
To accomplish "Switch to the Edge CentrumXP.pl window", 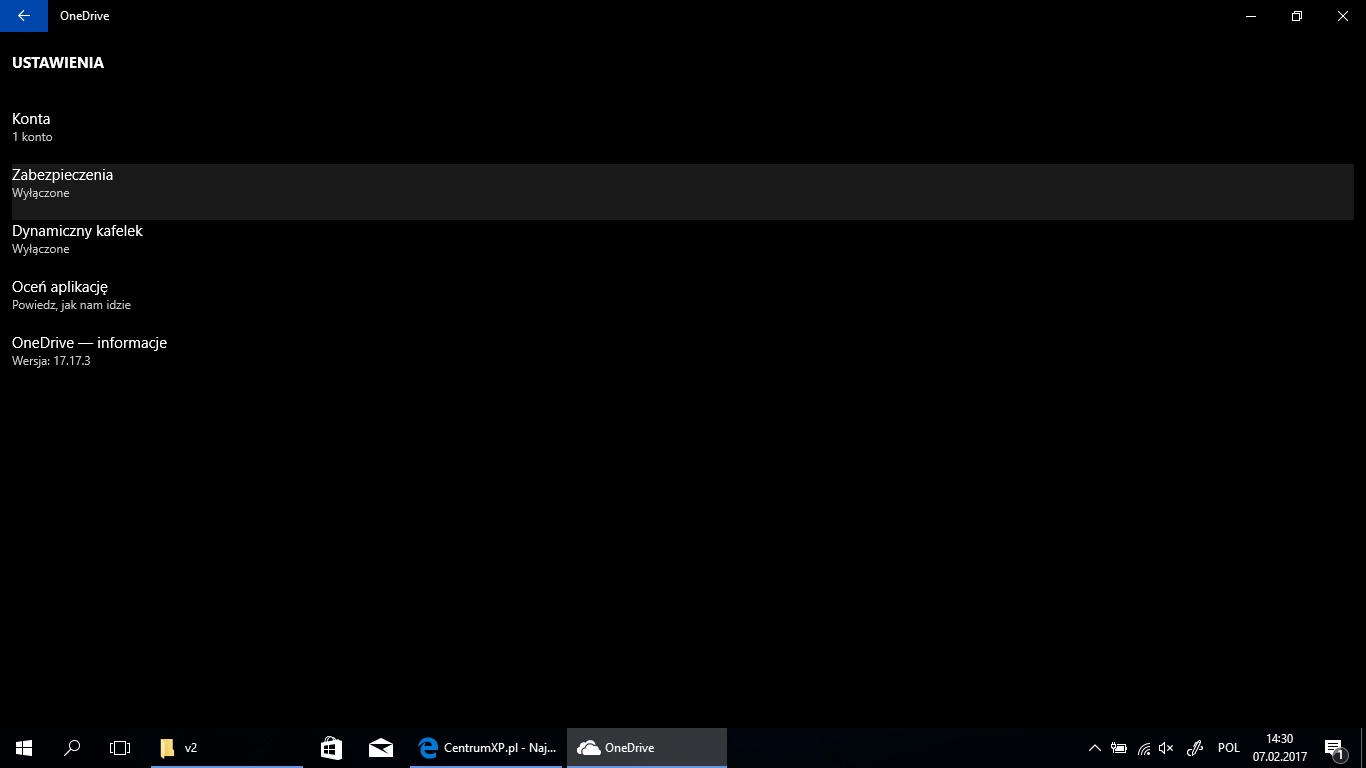I will point(487,748).
